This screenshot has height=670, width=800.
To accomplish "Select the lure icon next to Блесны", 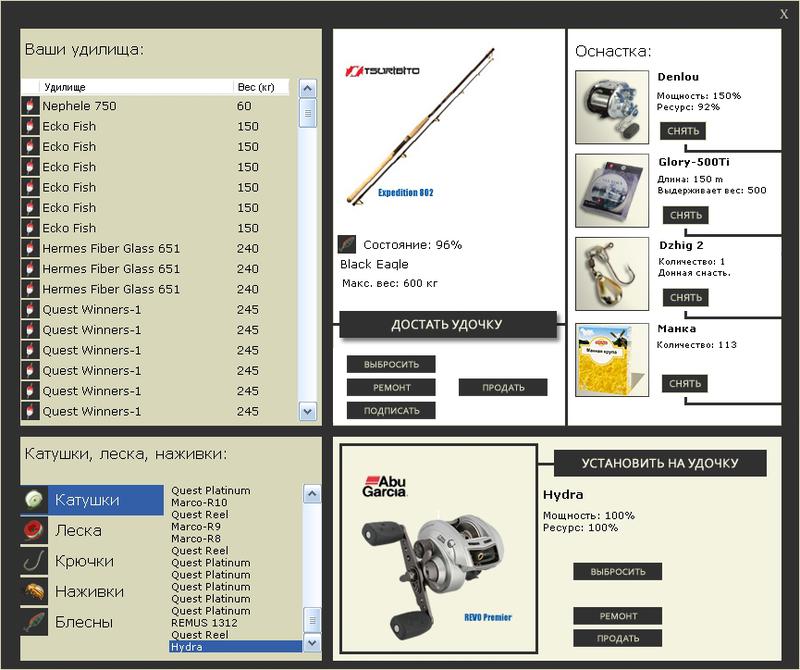I will pyautogui.click(x=34, y=622).
